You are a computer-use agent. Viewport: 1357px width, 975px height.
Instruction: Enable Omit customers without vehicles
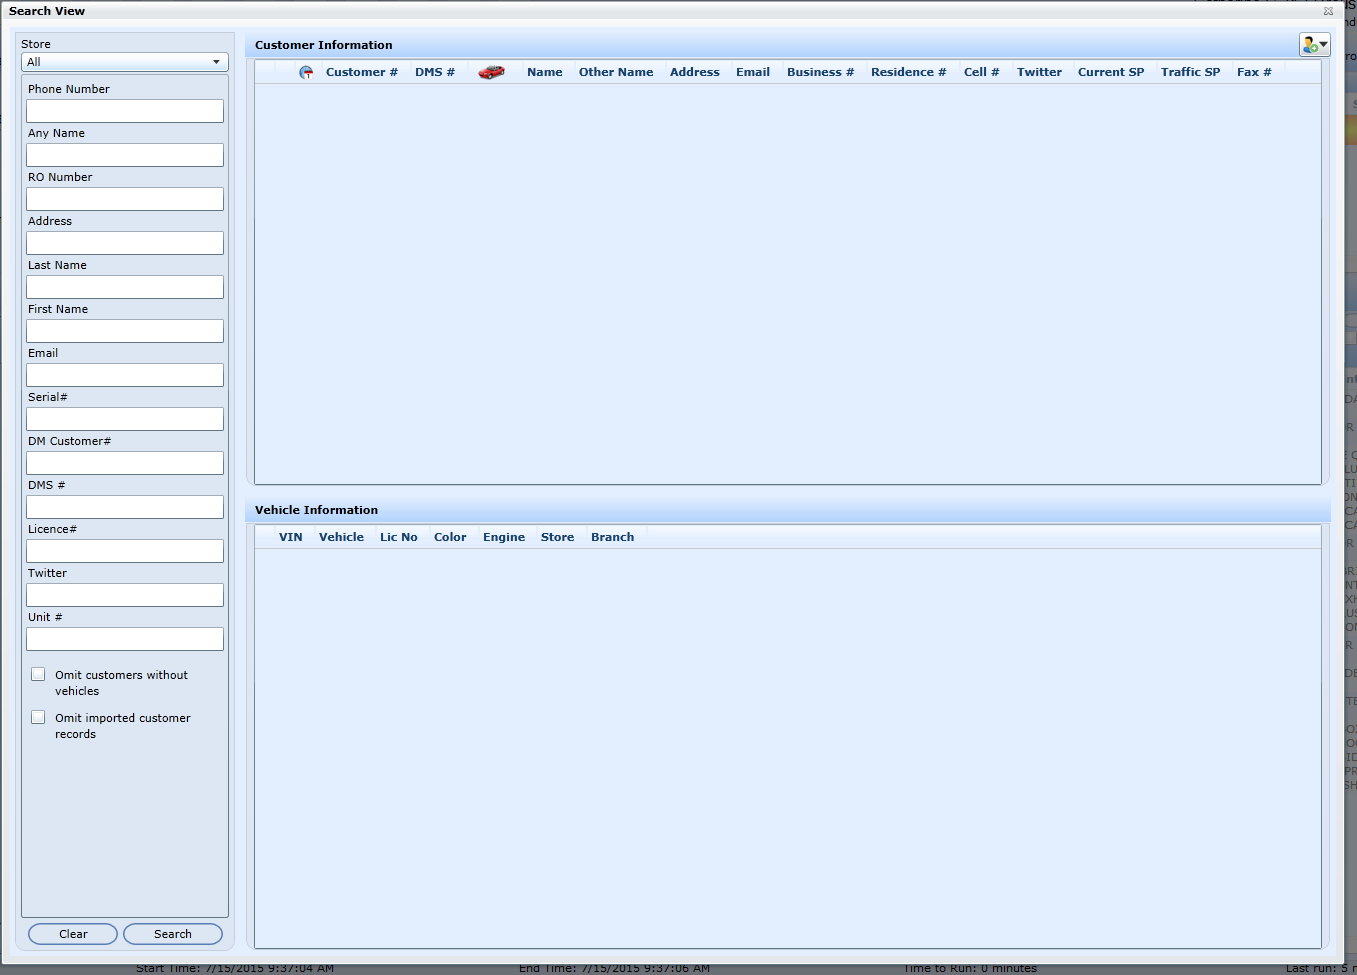click(x=38, y=675)
